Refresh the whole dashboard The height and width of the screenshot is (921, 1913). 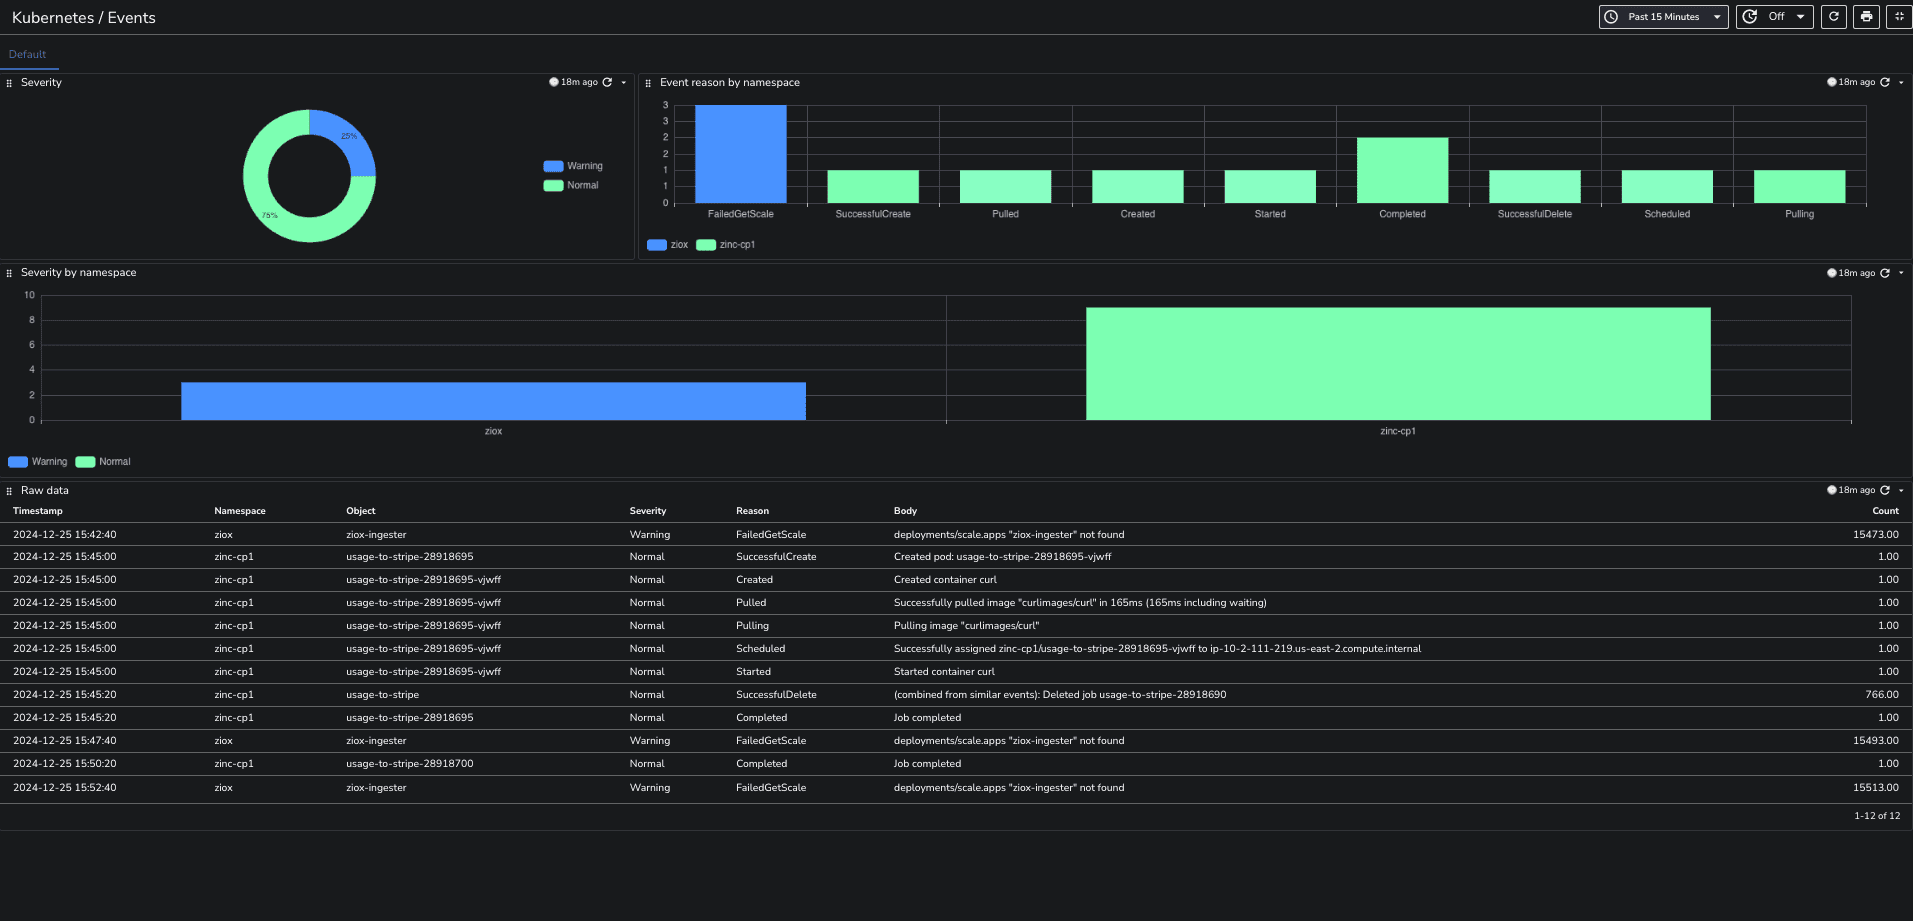1833,17
